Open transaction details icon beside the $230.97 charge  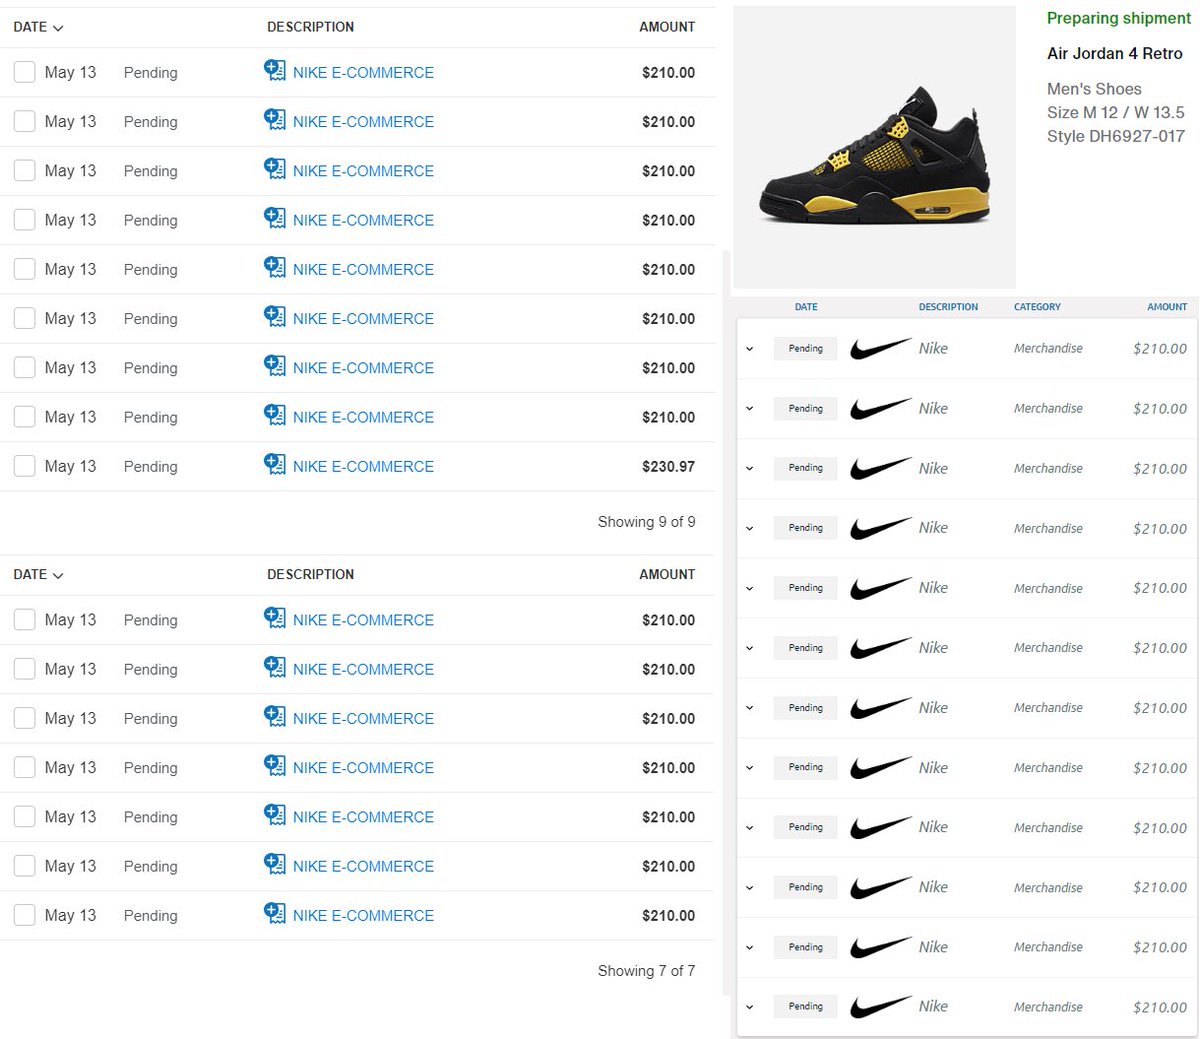[x=275, y=464]
